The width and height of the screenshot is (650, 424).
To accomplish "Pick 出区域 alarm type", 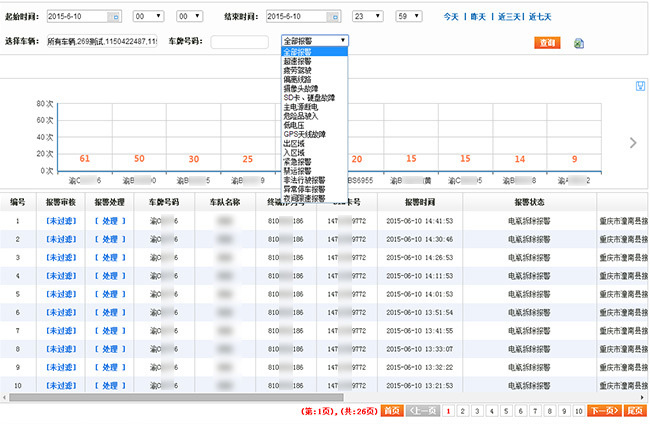I will click(294, 143).
